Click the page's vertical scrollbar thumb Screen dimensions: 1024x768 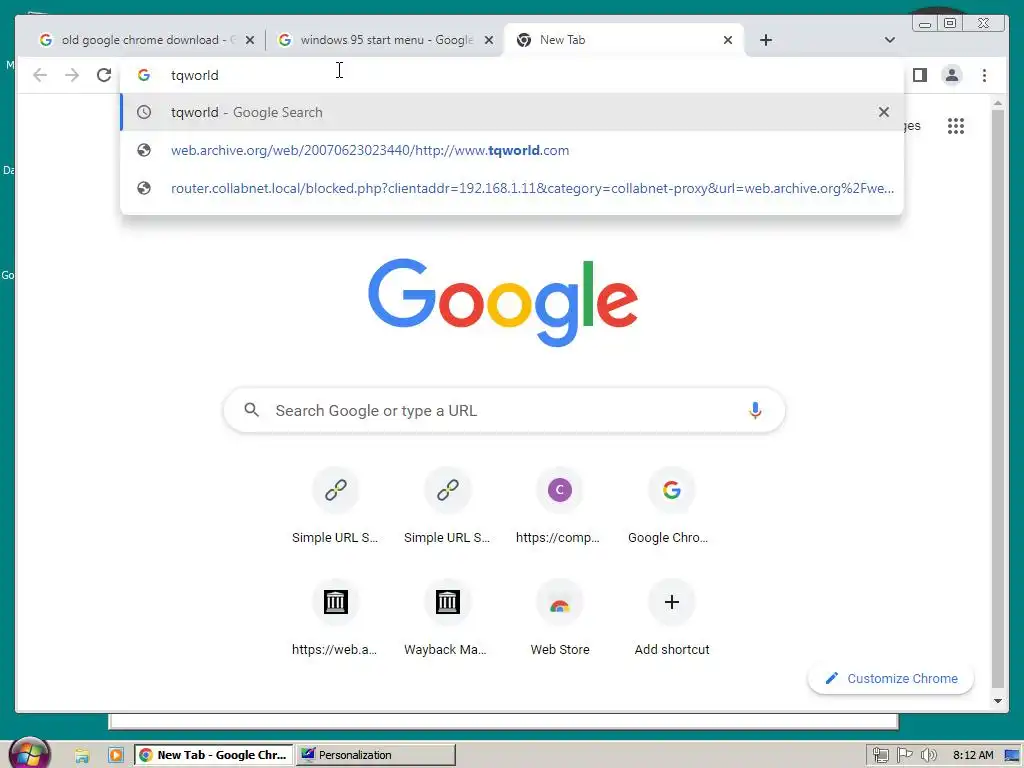[x=997, y=398]
